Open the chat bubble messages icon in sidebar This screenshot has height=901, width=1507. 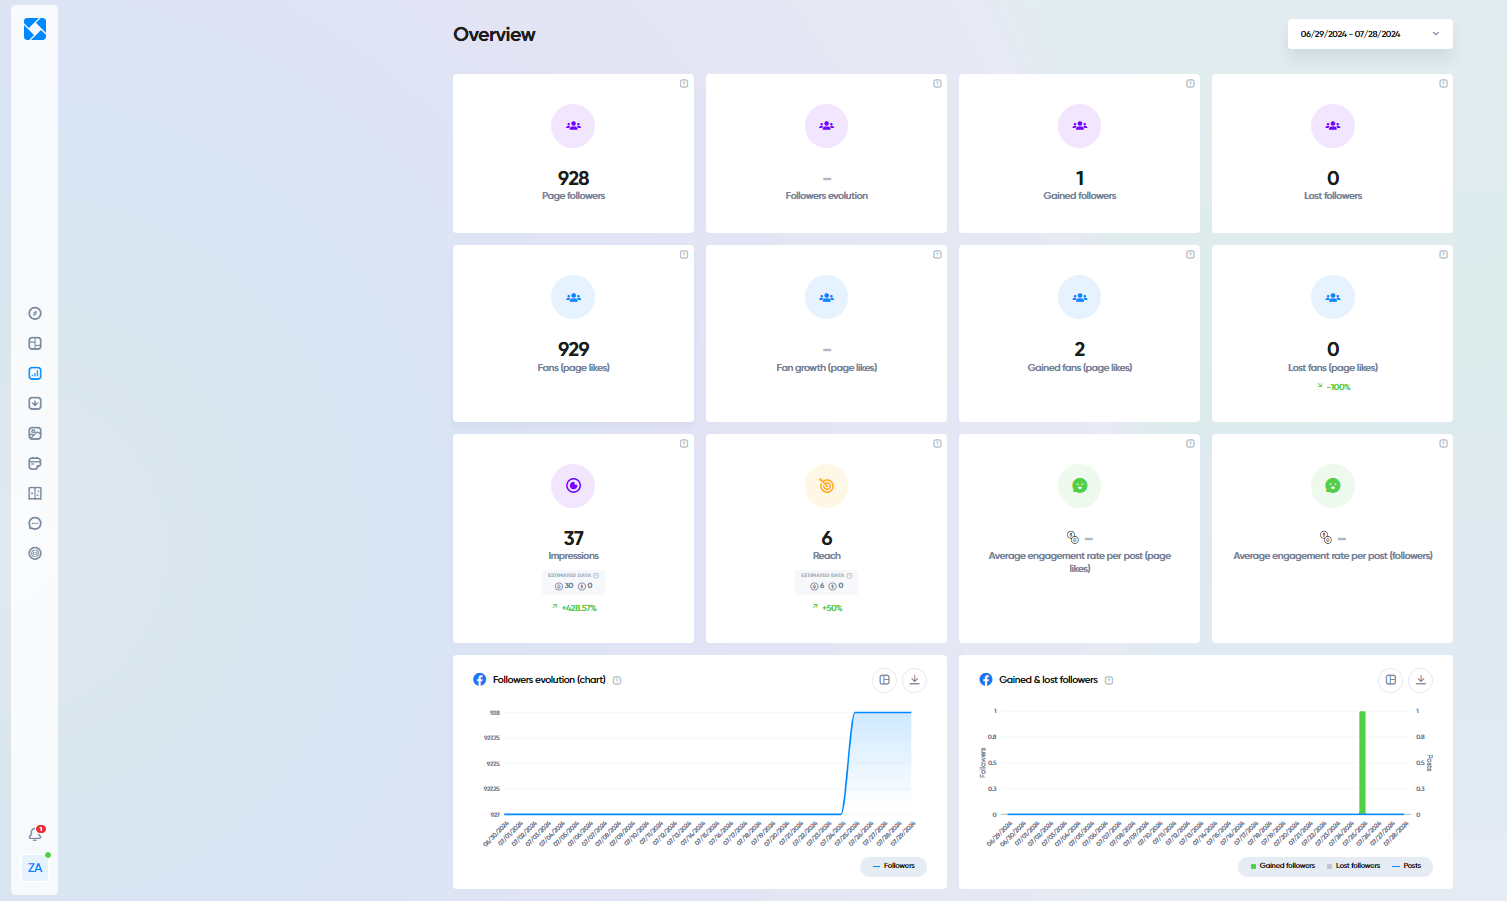pos(34,523)
